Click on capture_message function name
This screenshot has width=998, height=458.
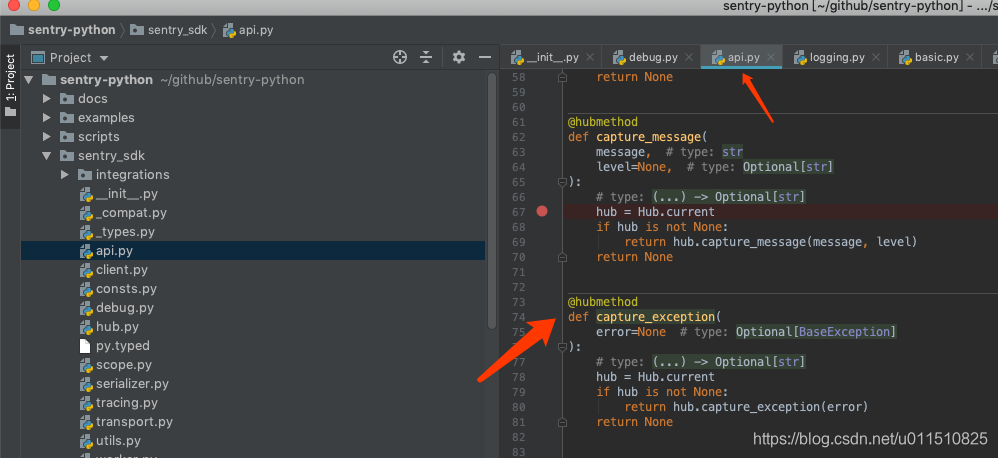pyautogui.click(x=649, y=137)
